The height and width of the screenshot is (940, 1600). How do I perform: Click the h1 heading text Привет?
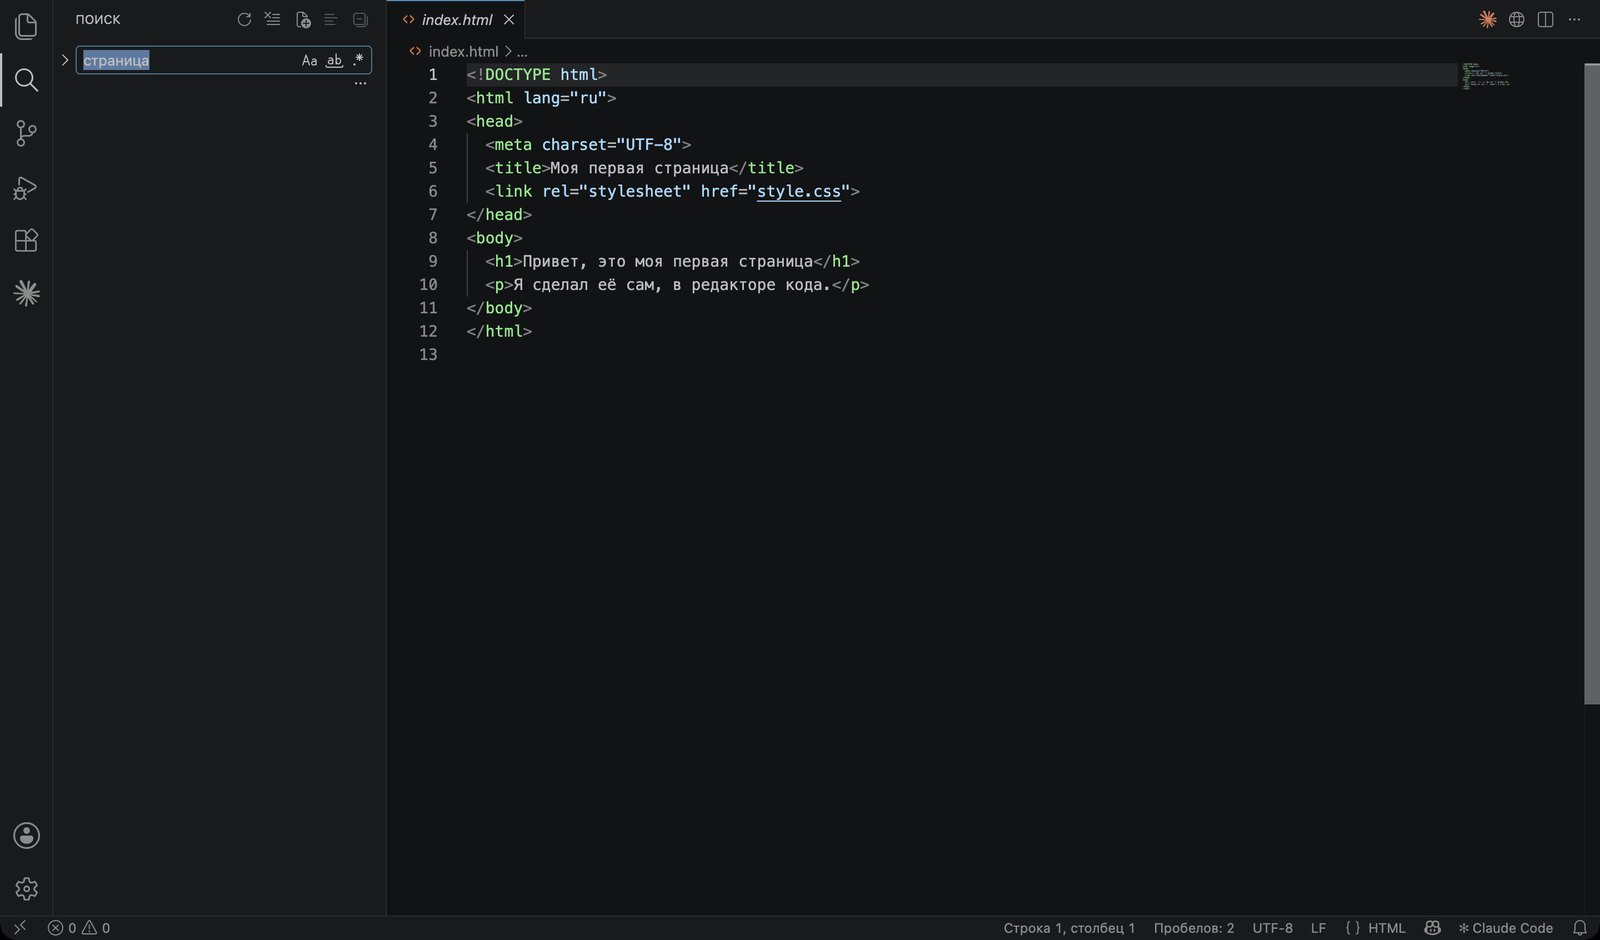tap(549, 261)
